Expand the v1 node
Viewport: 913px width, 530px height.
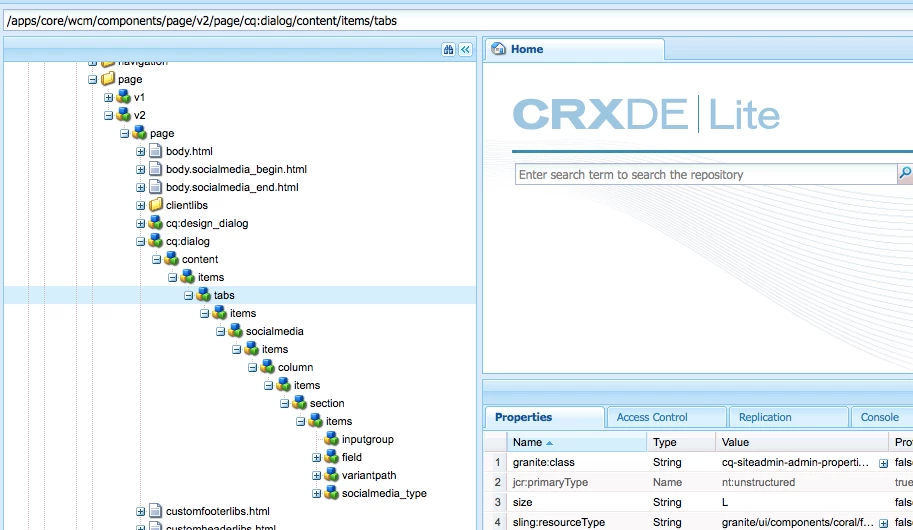108,97
